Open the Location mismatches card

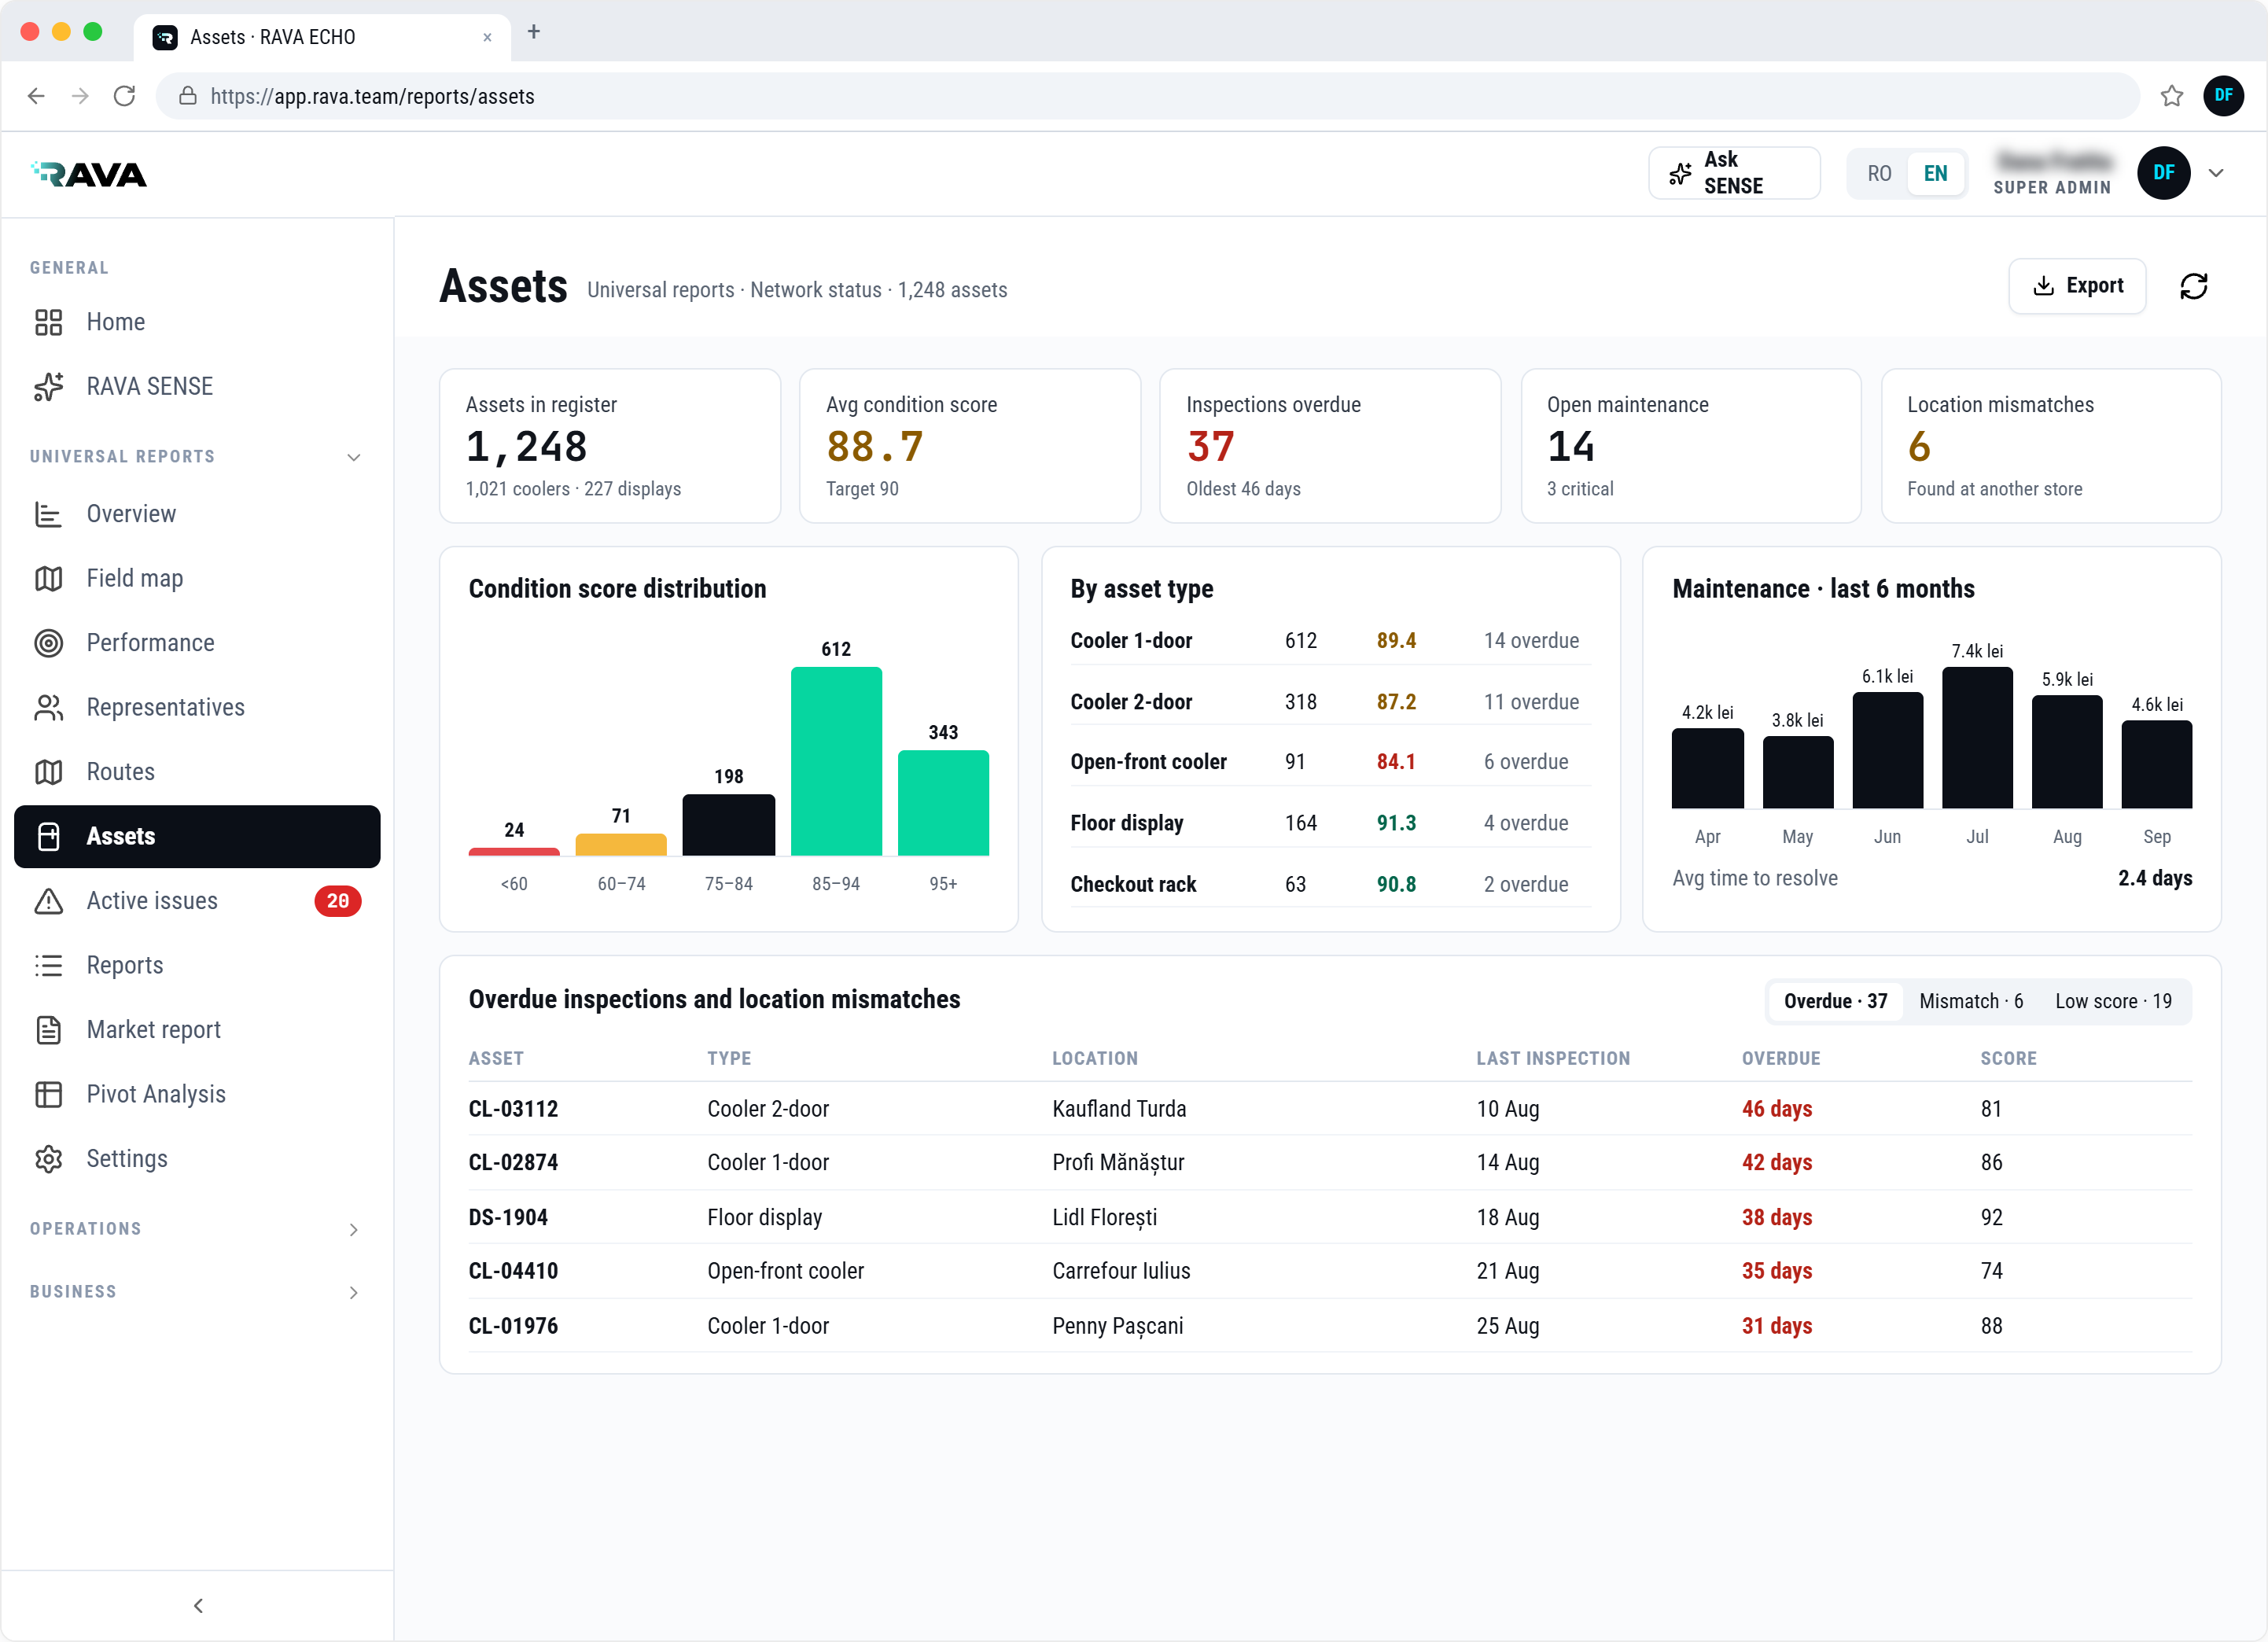(x=2050, y=446)
